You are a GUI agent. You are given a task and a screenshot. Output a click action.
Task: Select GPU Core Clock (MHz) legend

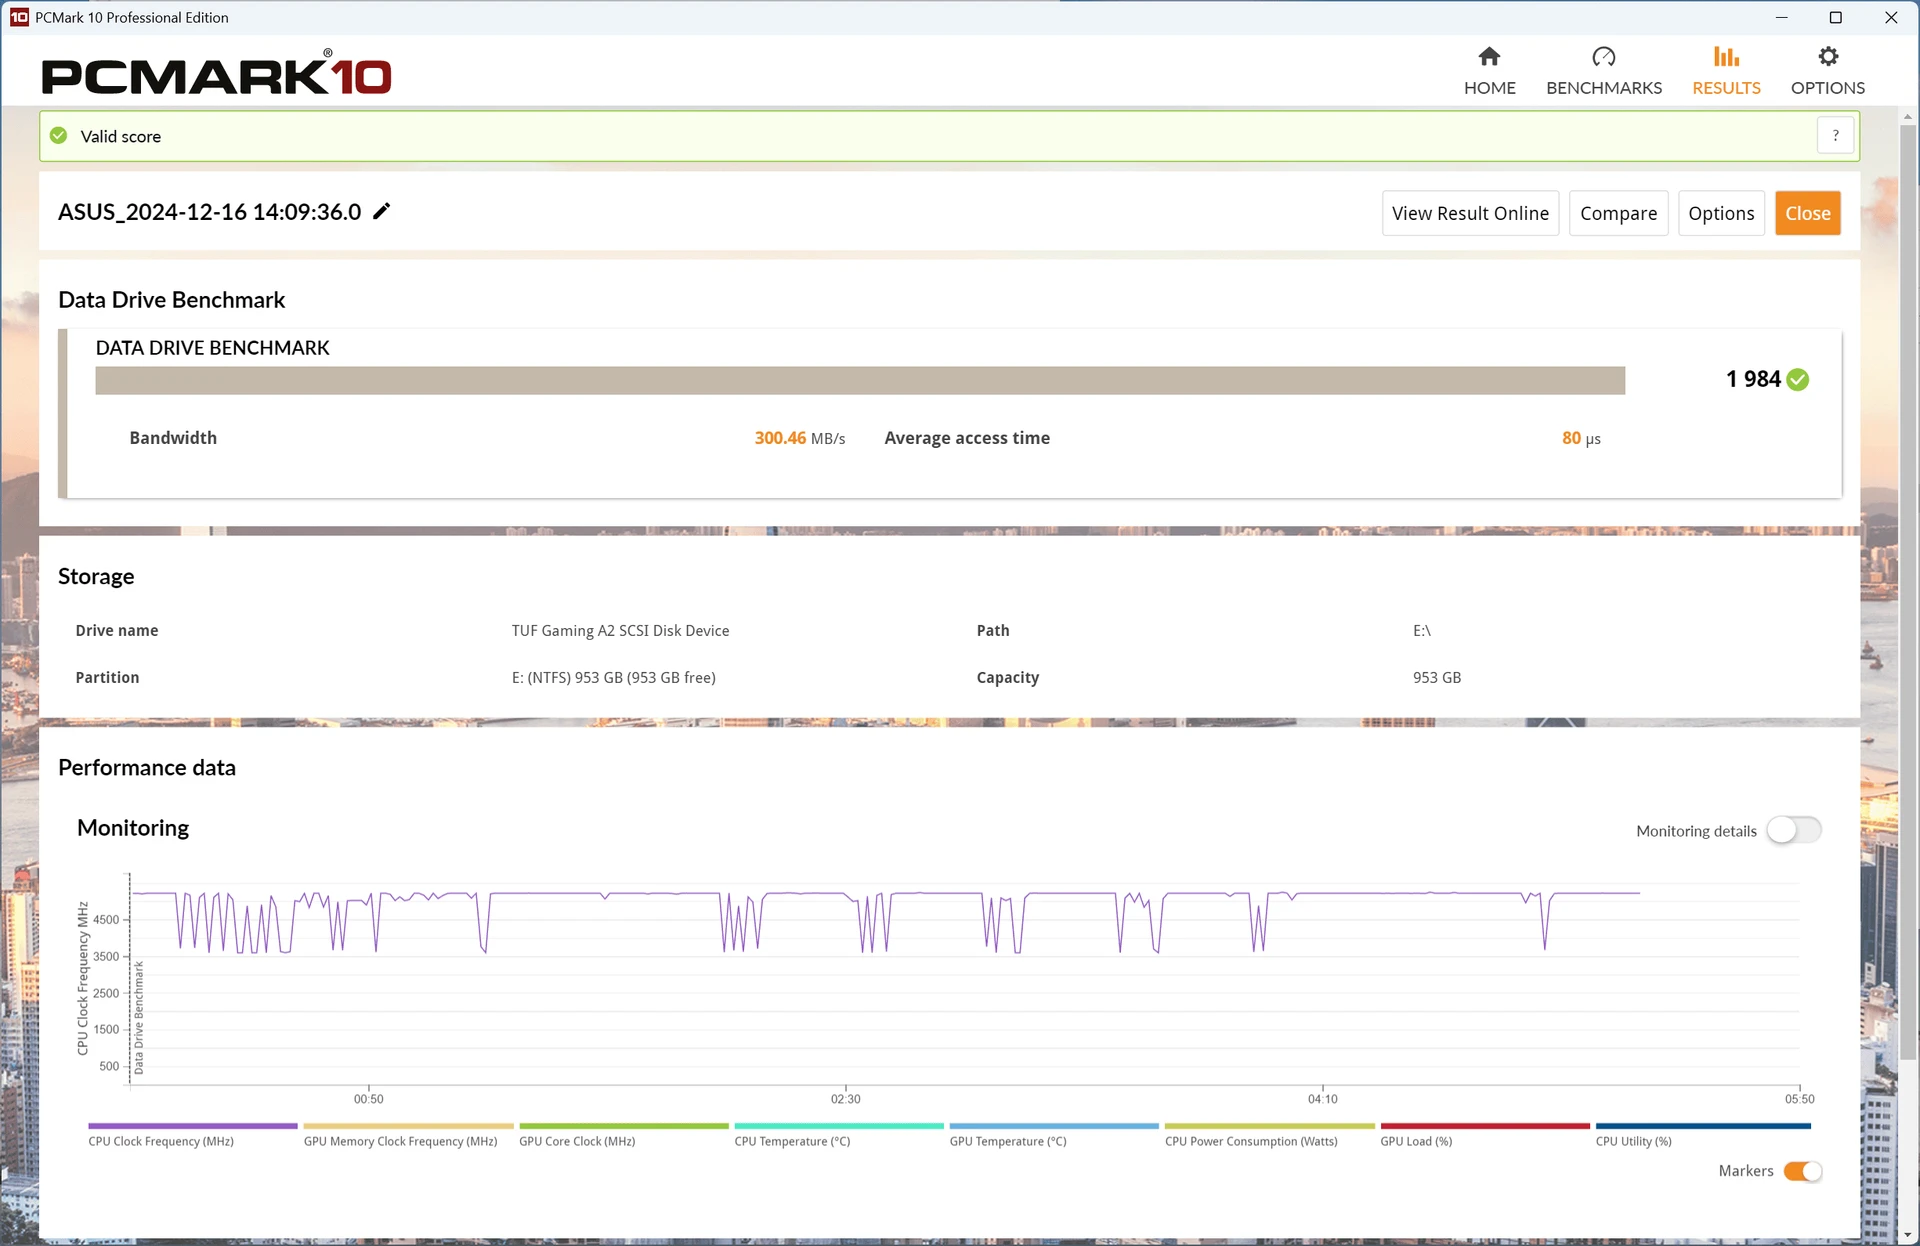click(x=623, y=1135)
